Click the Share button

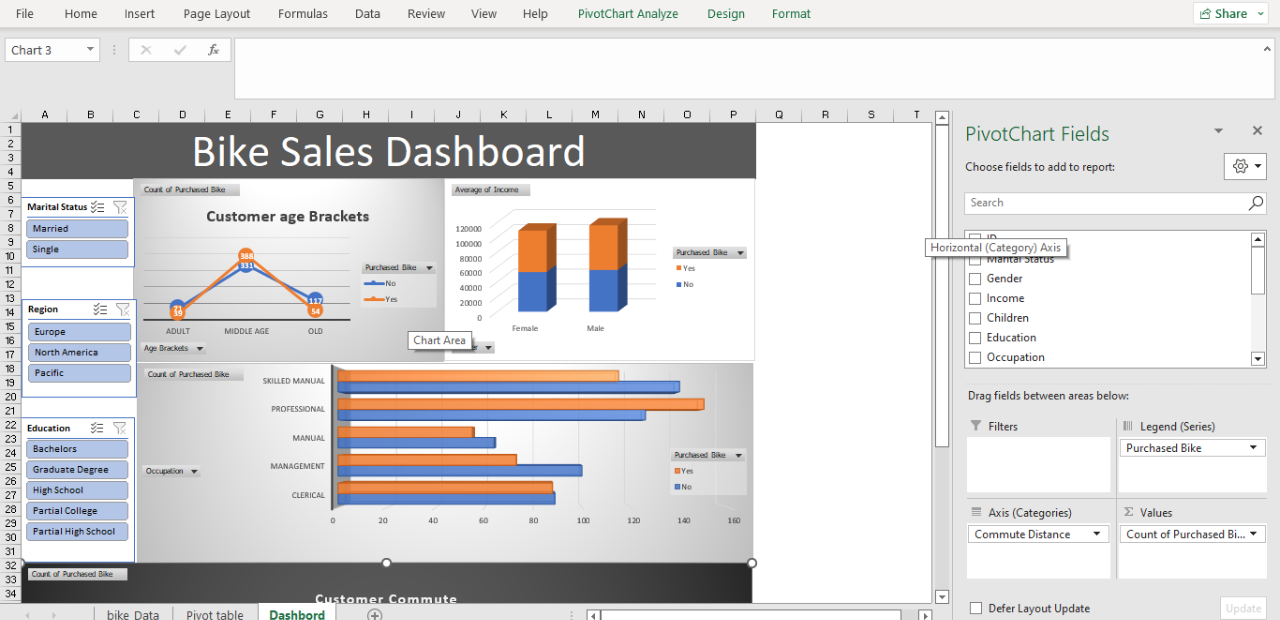click(1229, 13)
